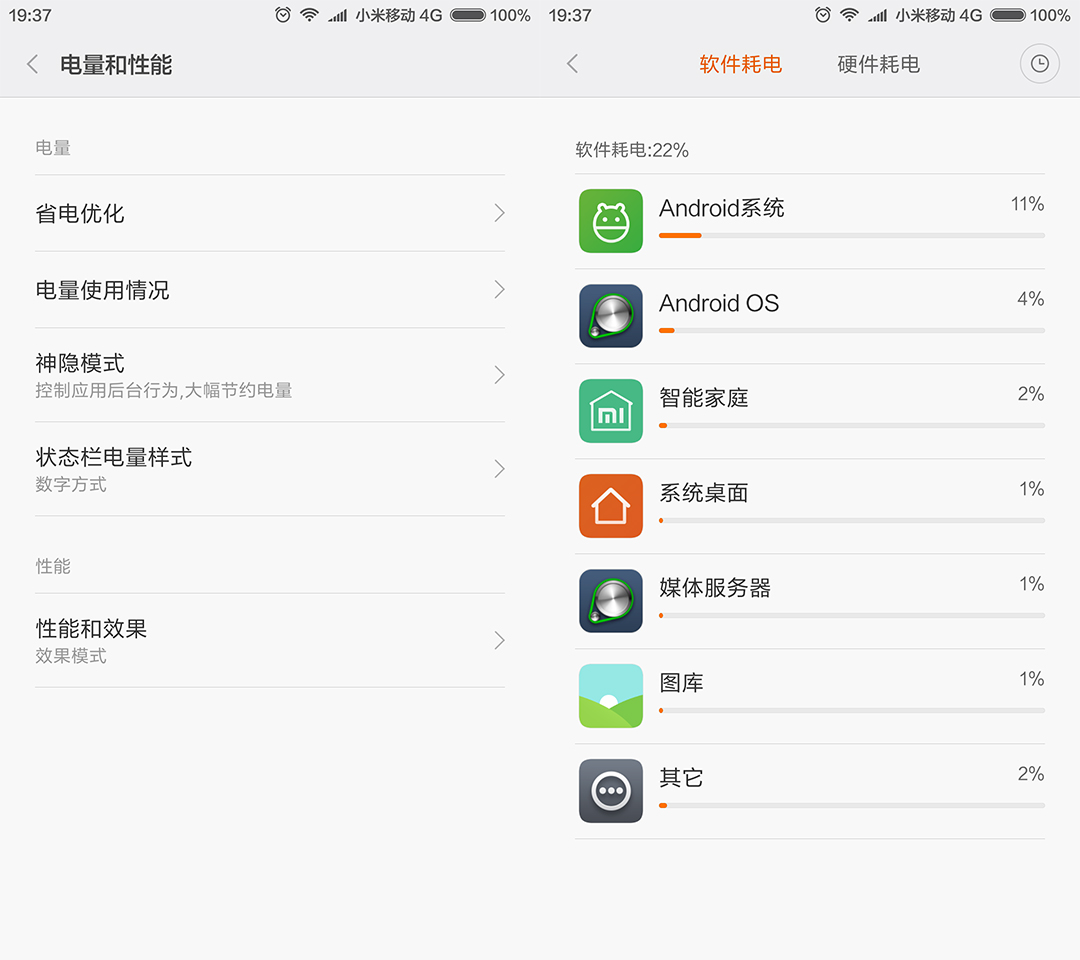Open the 图库 gallery icon
Screen dimensions: 1080x960
(x=611, y=696)
